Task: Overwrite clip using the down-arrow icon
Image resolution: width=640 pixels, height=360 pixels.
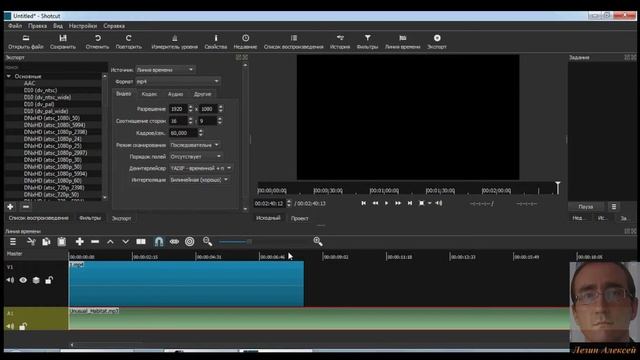Action: point(125,242)
